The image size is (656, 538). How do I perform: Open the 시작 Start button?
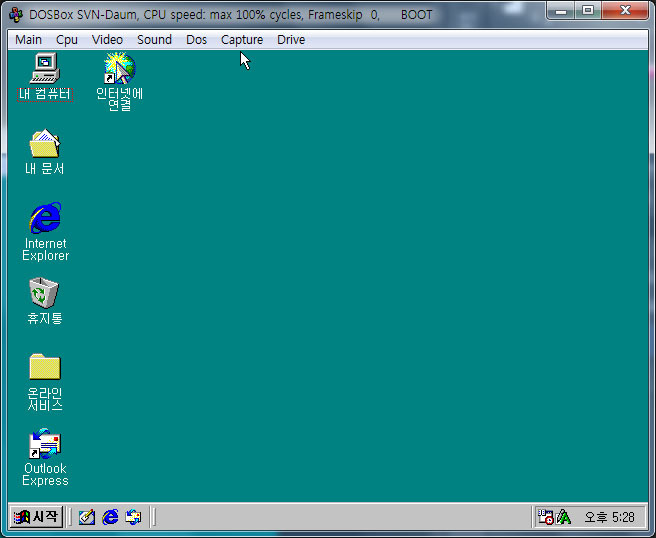[36, 517]
